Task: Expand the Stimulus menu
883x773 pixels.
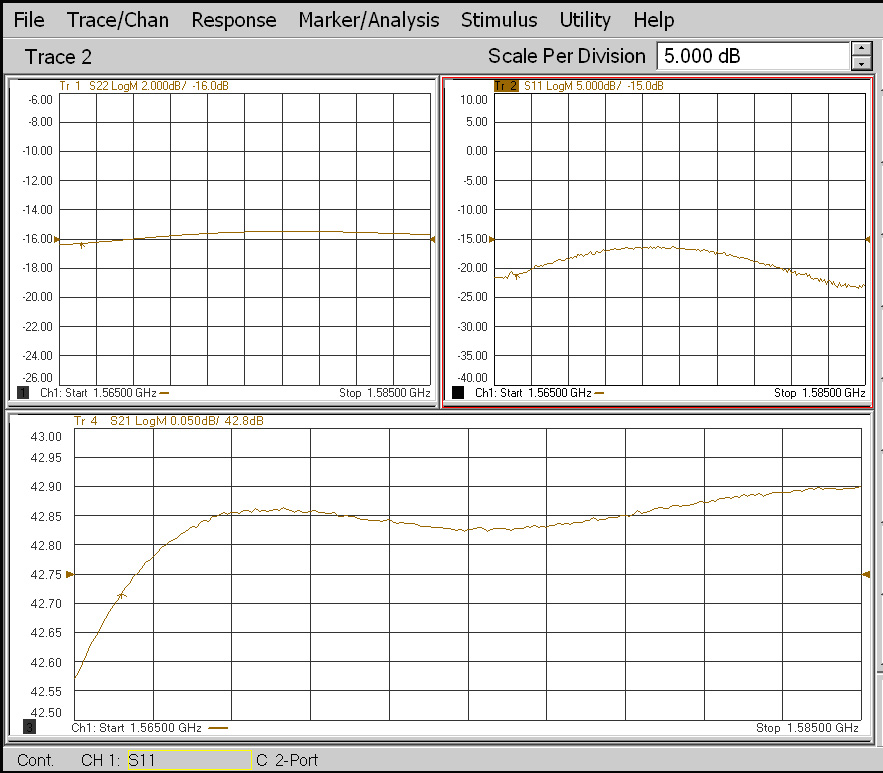Action: click(499, 20)
